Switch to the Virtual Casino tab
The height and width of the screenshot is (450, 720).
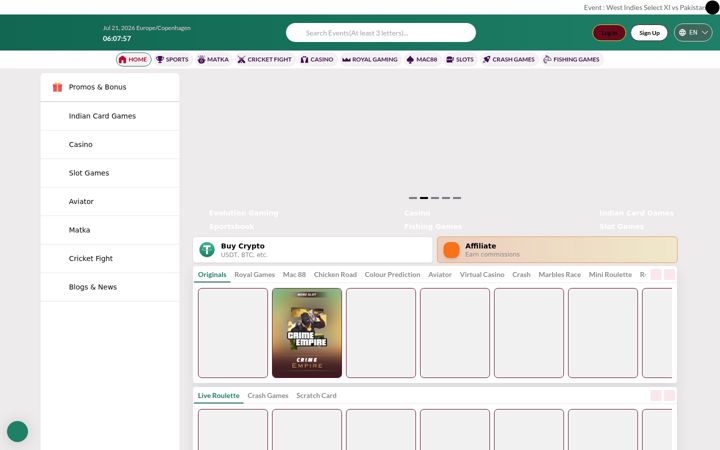point(482,275)
